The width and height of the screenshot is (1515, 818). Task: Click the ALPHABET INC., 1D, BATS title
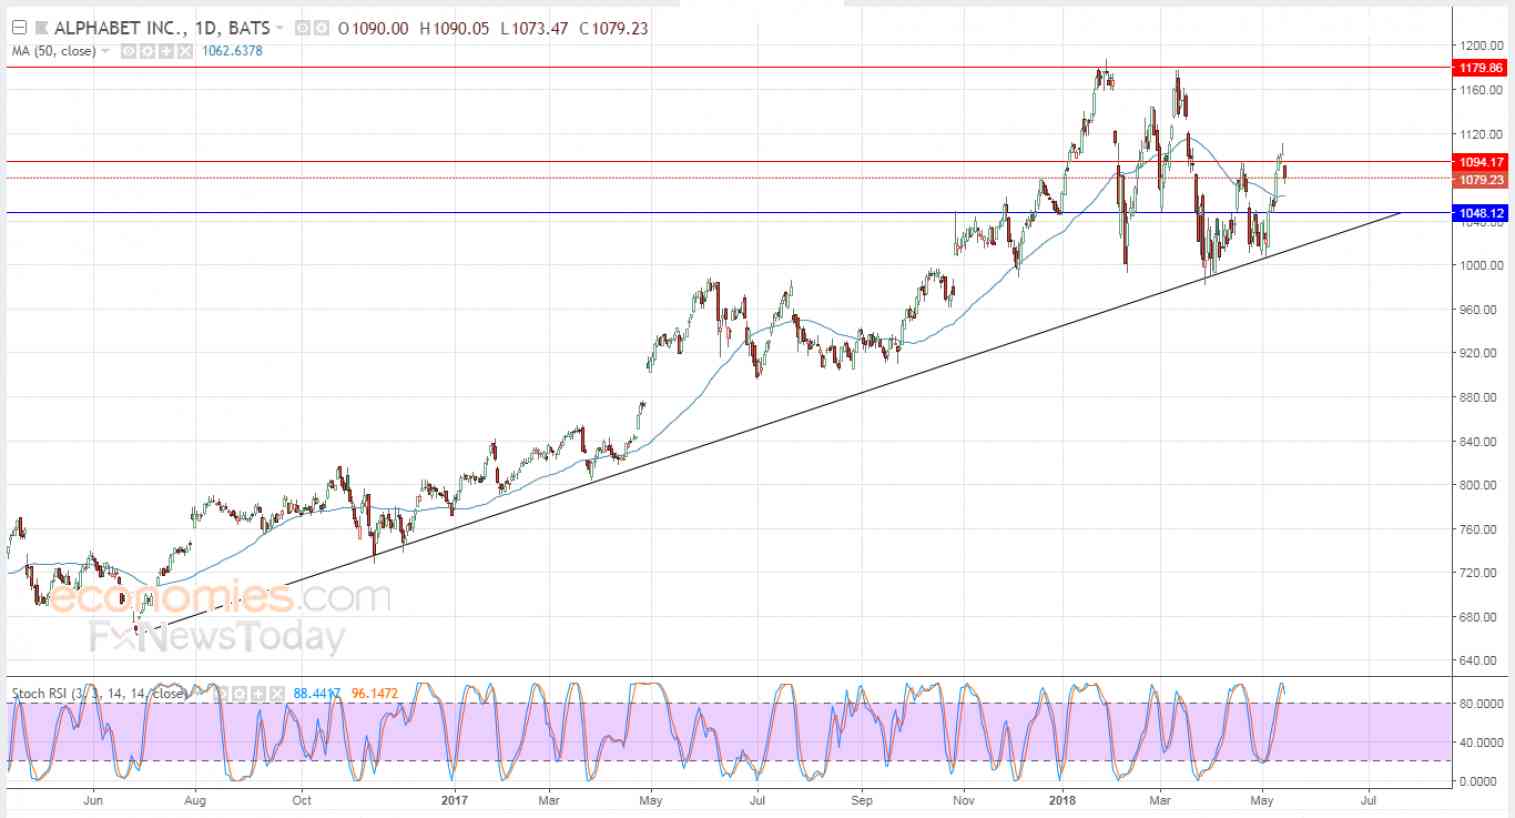pos(162,28)
